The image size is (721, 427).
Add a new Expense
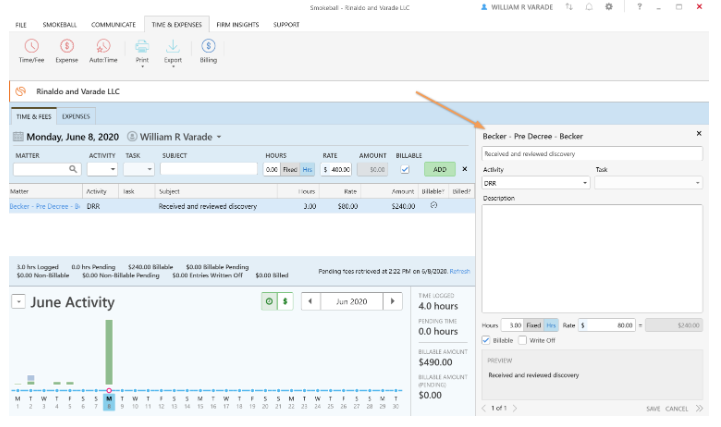pyautogui.click(x=67, y=51)
